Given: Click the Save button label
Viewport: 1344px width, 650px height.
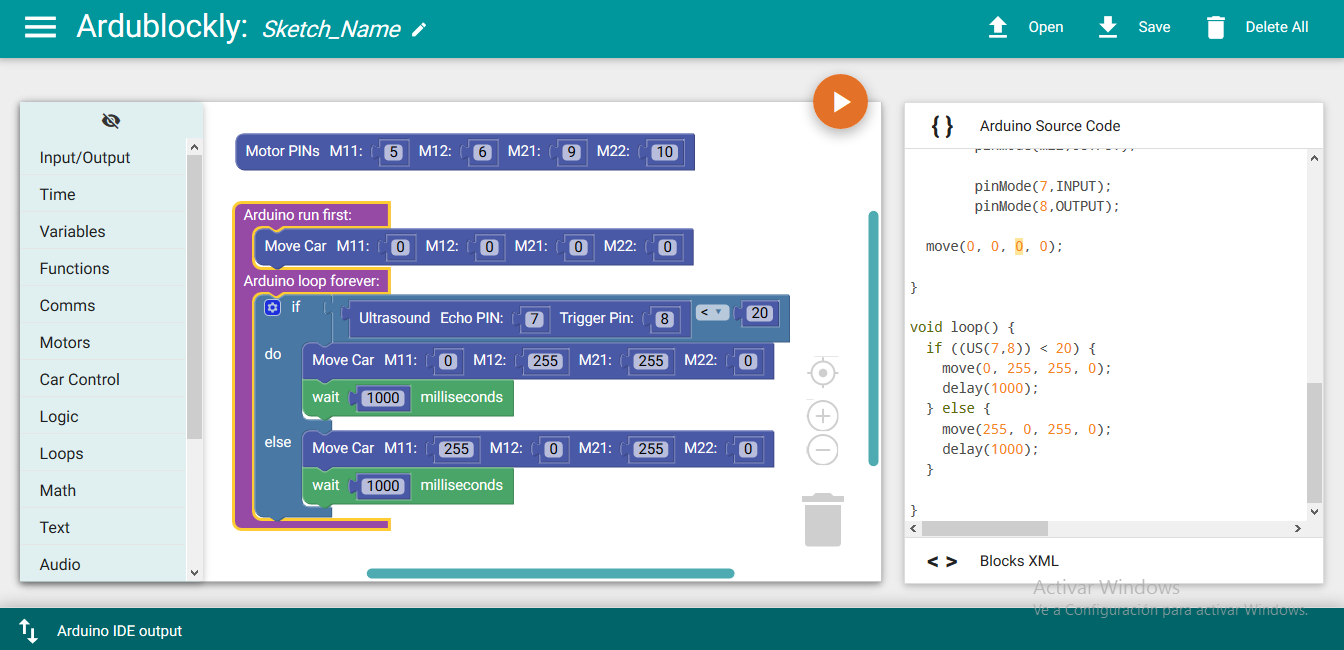Looking at the screenshot, I should [x=1154, y=27].
